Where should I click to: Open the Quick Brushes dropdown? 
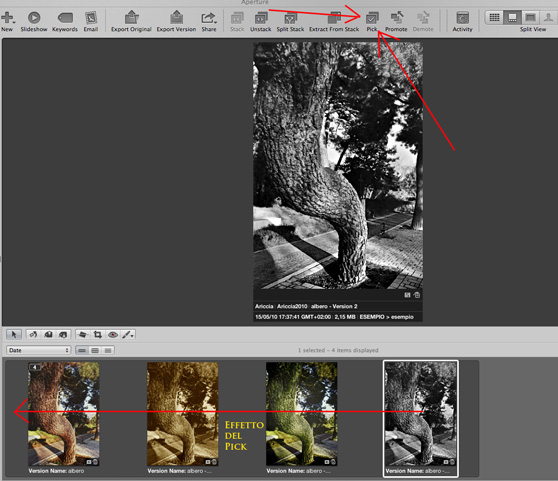click(128, 334)
